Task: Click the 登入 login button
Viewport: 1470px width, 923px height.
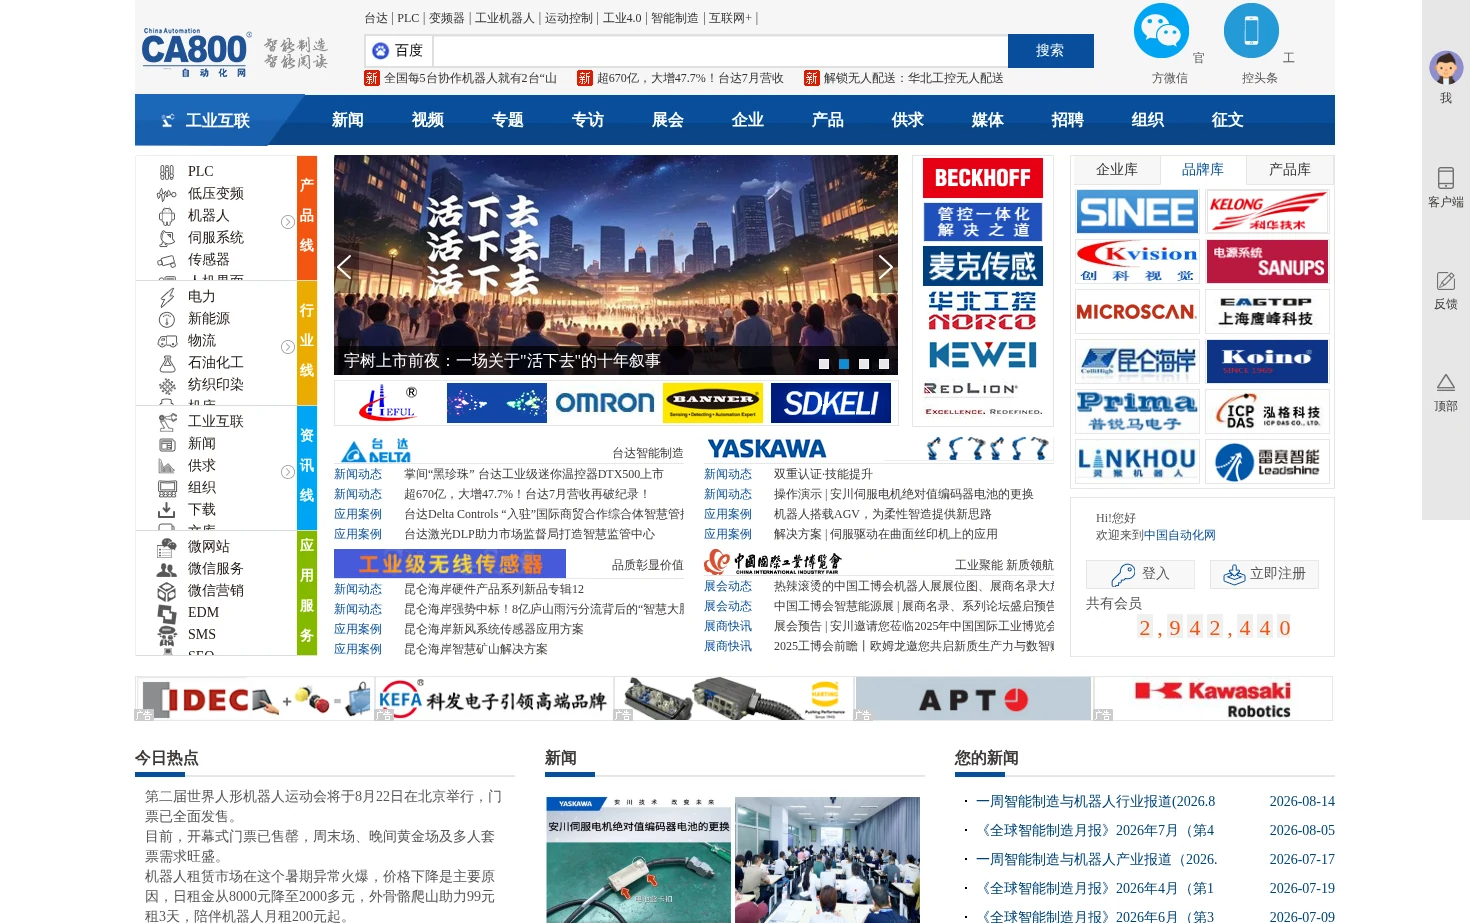Action: [x=1141, y=574]
